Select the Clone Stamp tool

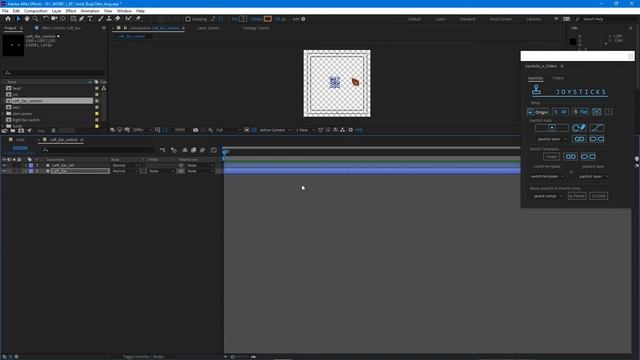109,19
